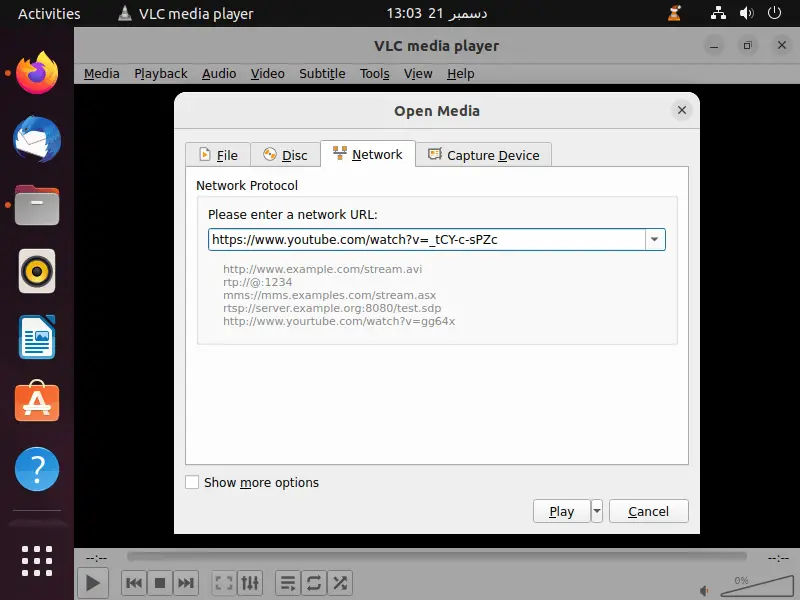The width and height of the screenshot is (800, 600).
Task: Open Ubuntu Software store
Action: pyautogui.click(x=37, y=402)
